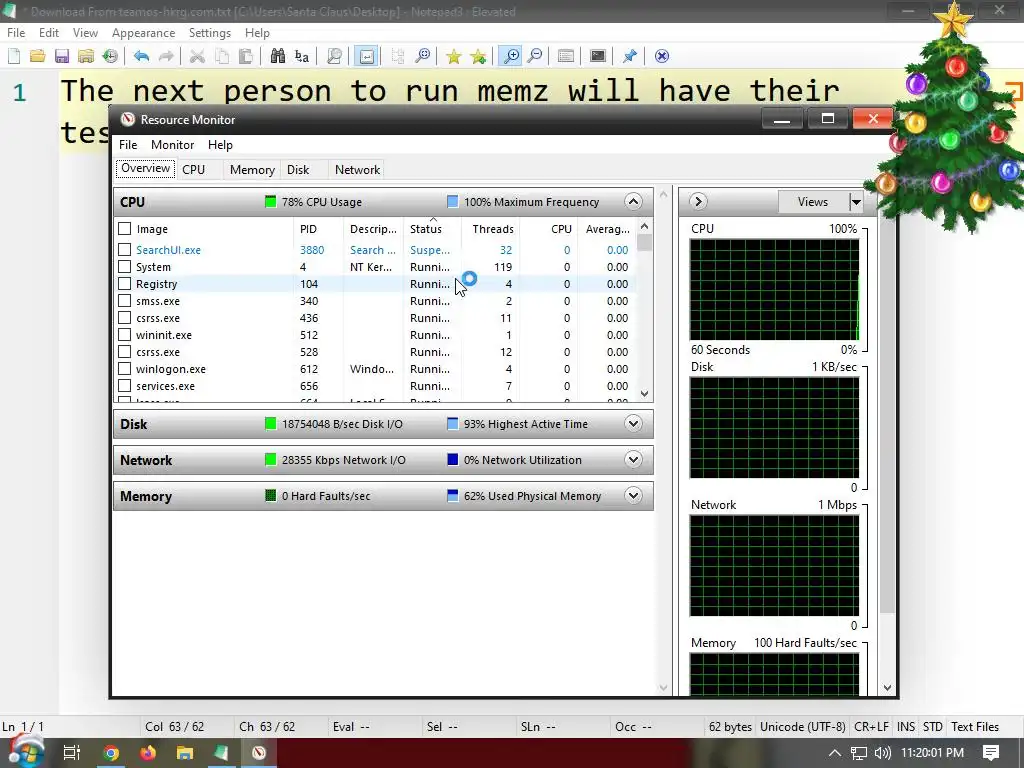
Task: Switch to the Disk tab
Action: (298, 170)
